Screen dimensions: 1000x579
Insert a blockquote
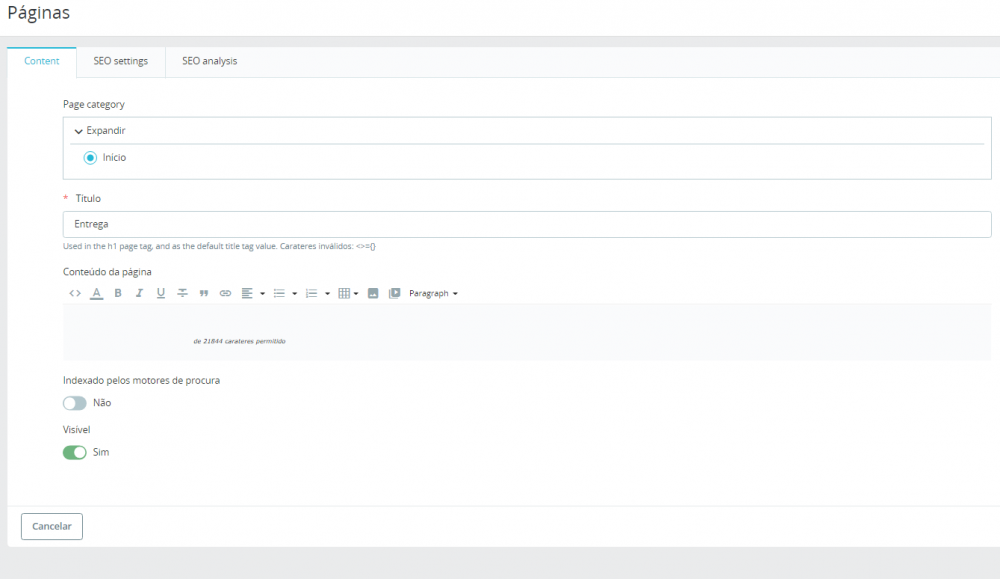pos(202,292)
